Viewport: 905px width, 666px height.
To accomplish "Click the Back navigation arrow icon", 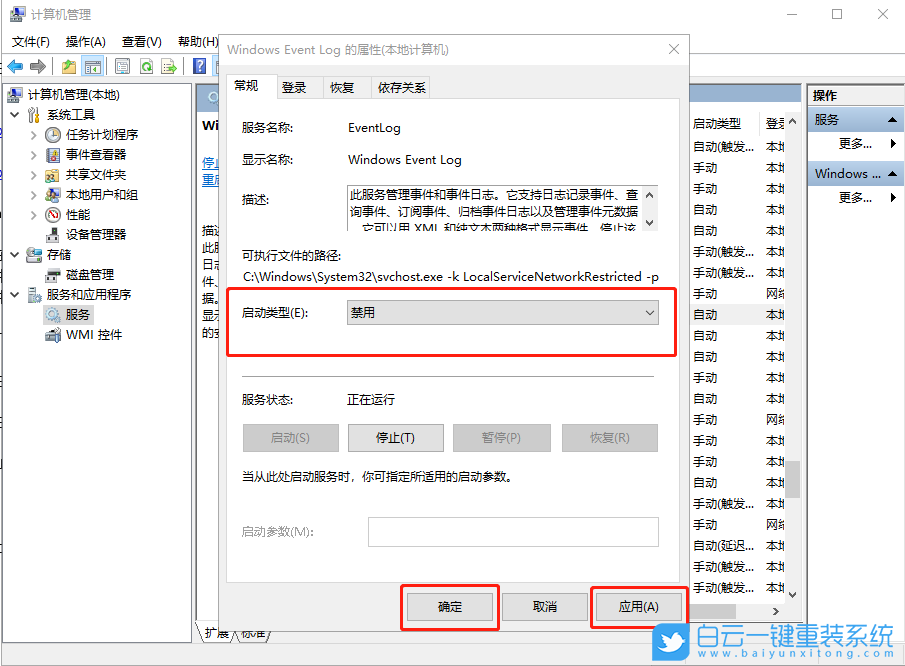I will [x=15, y=66].
